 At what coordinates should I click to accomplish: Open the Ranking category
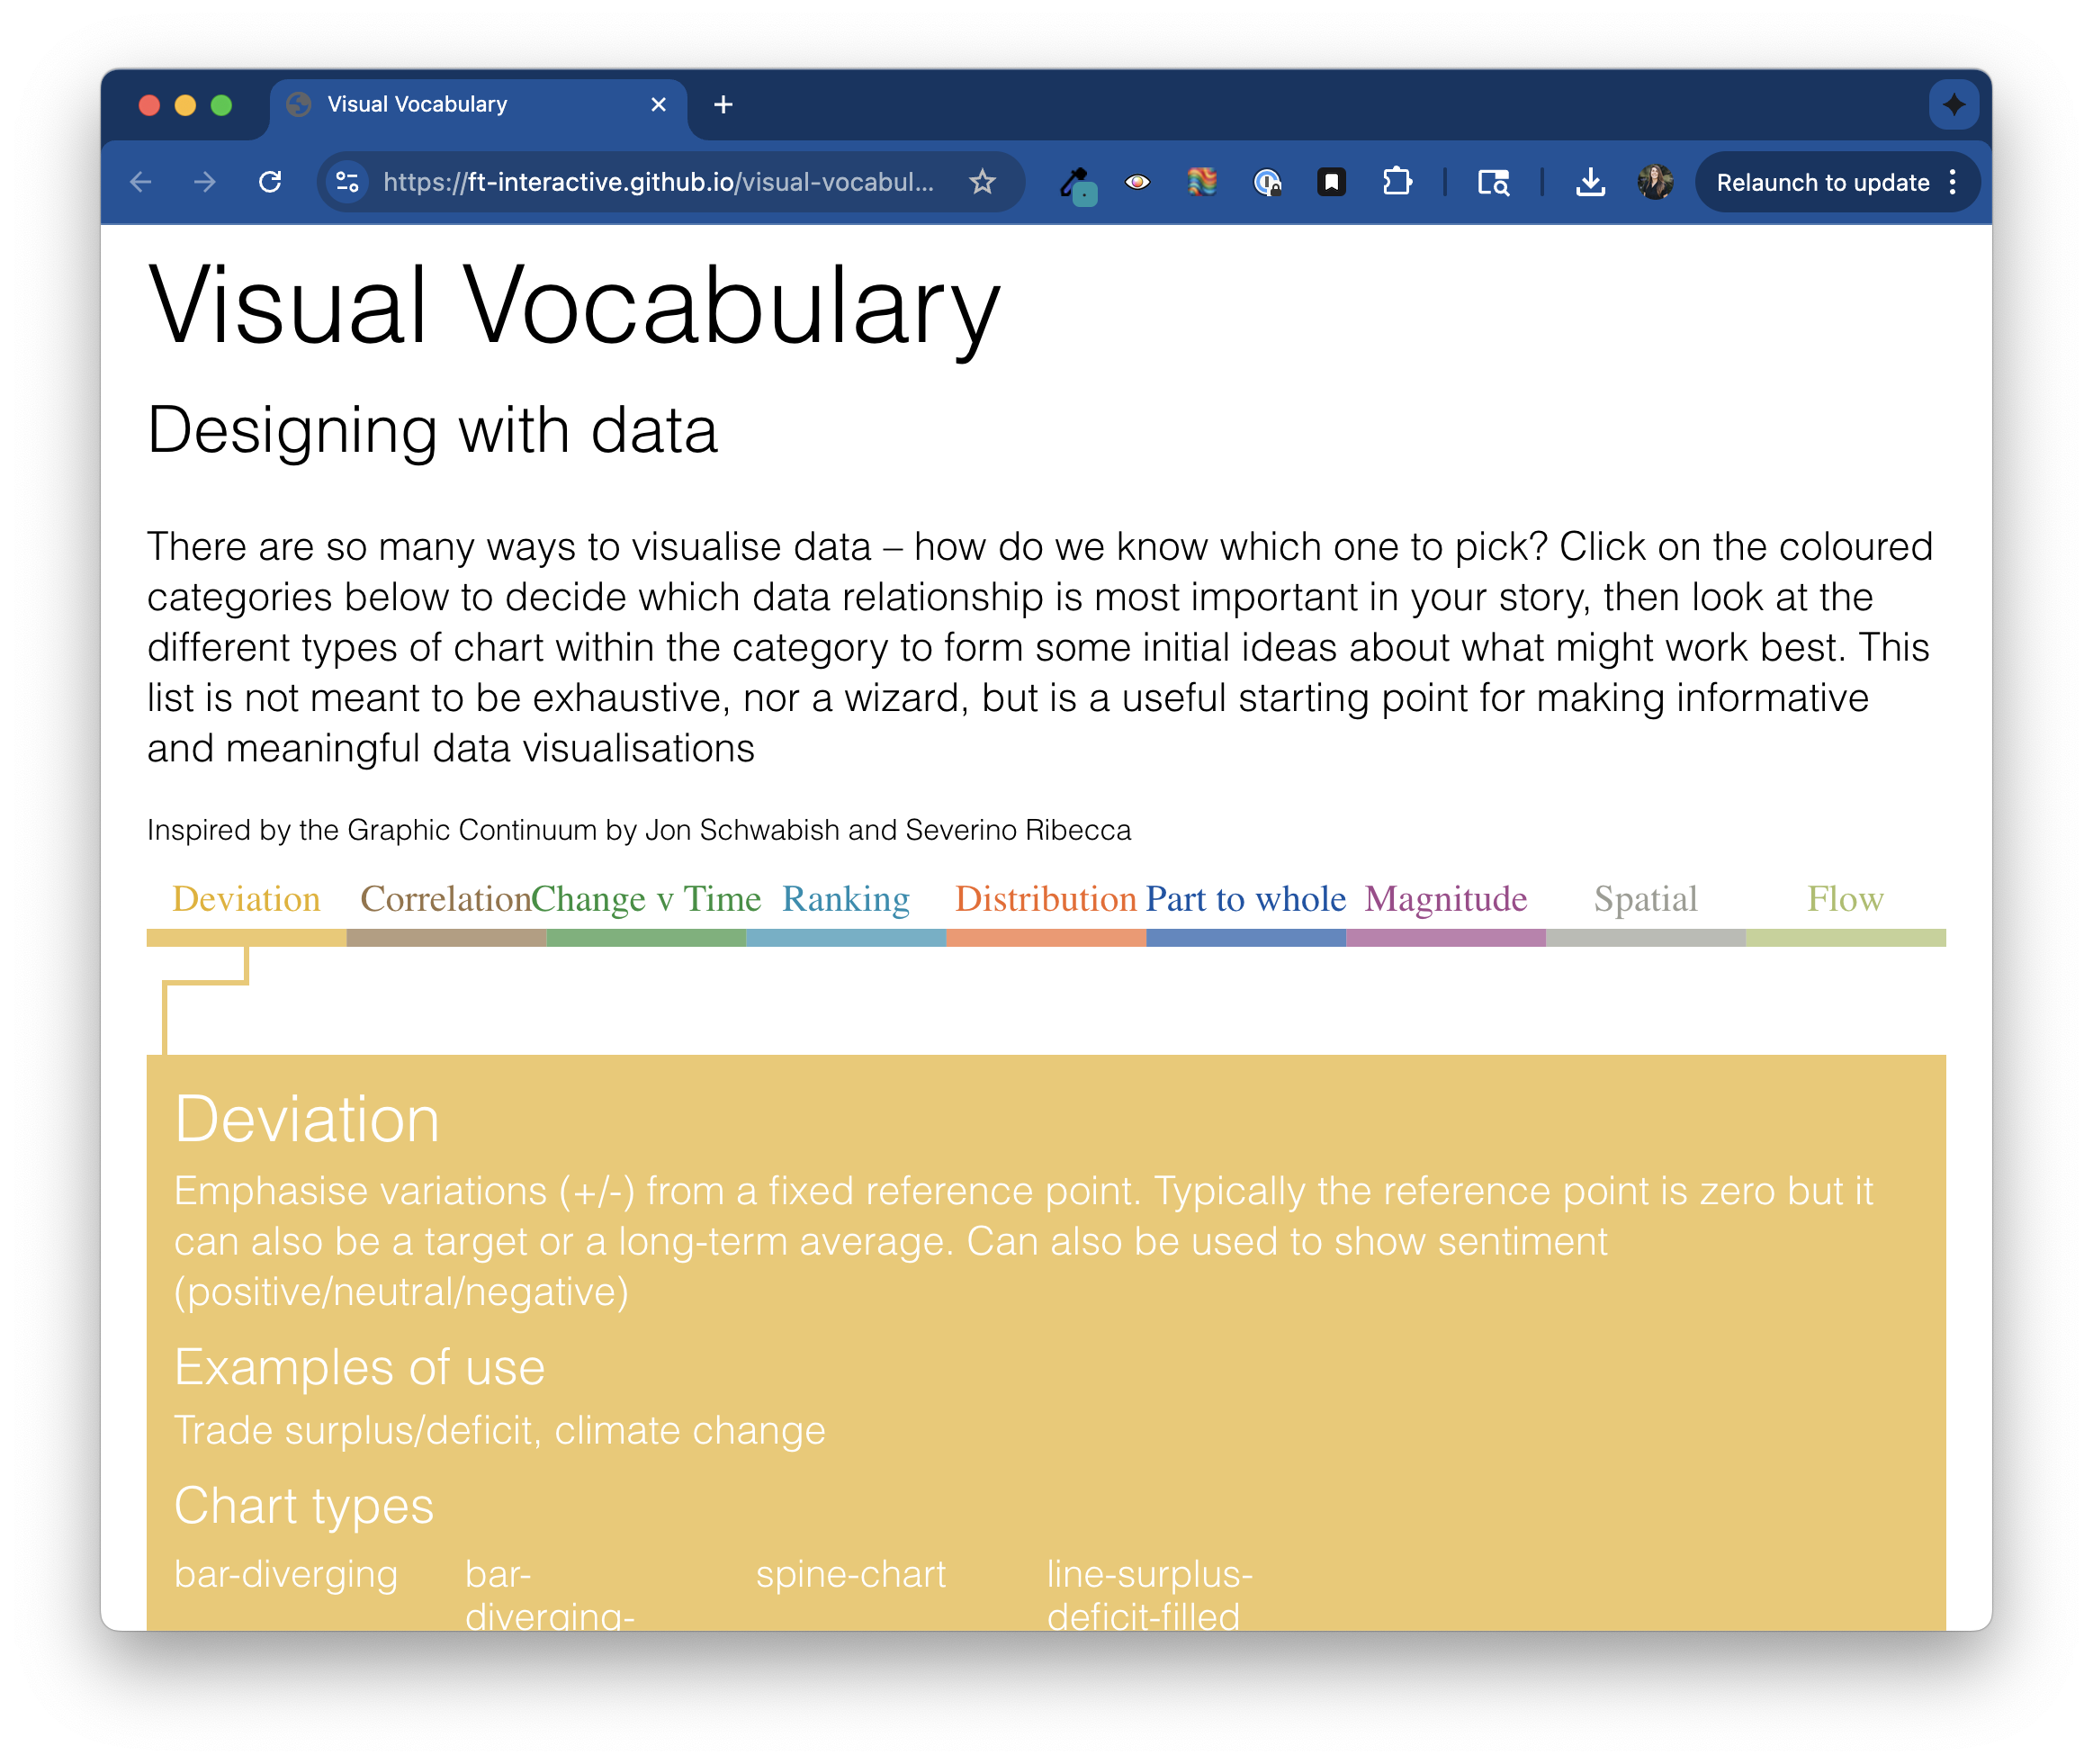(845, 899)
